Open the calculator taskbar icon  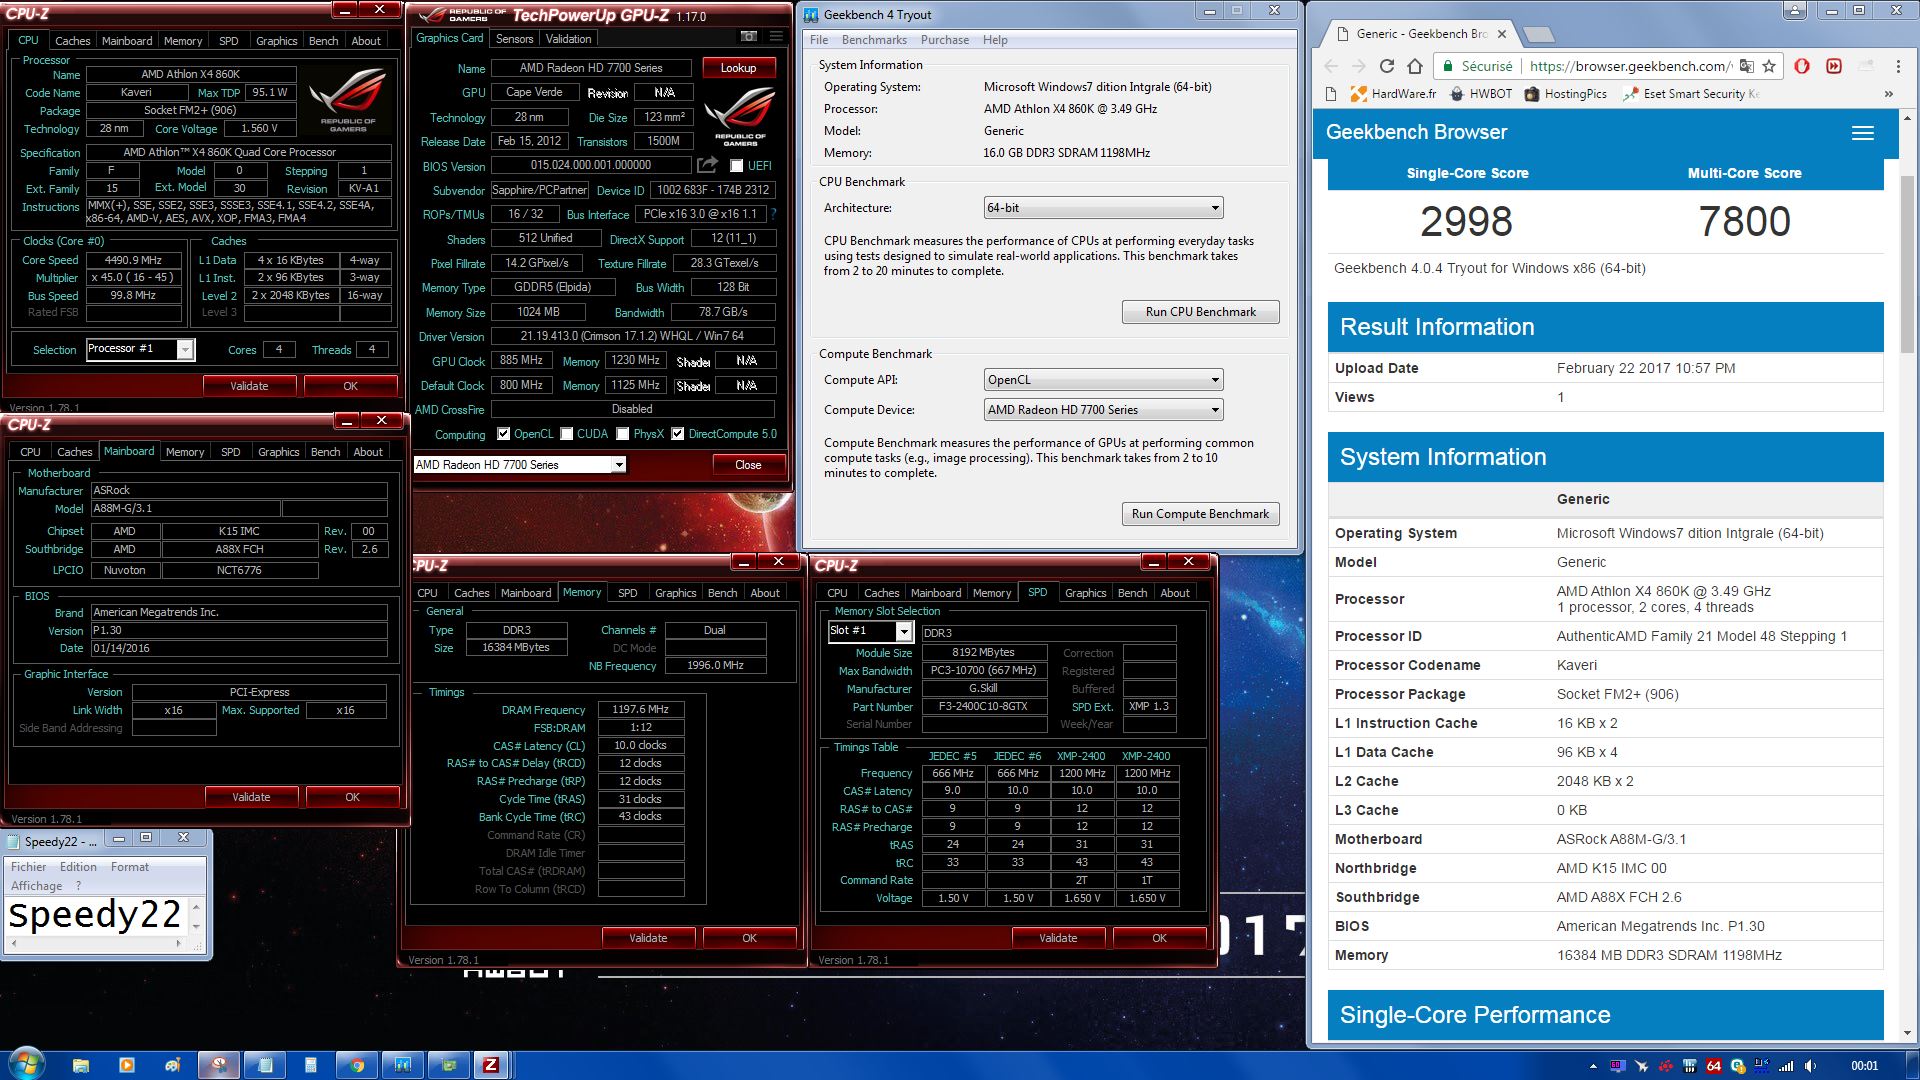click(x=311, y=1065)
